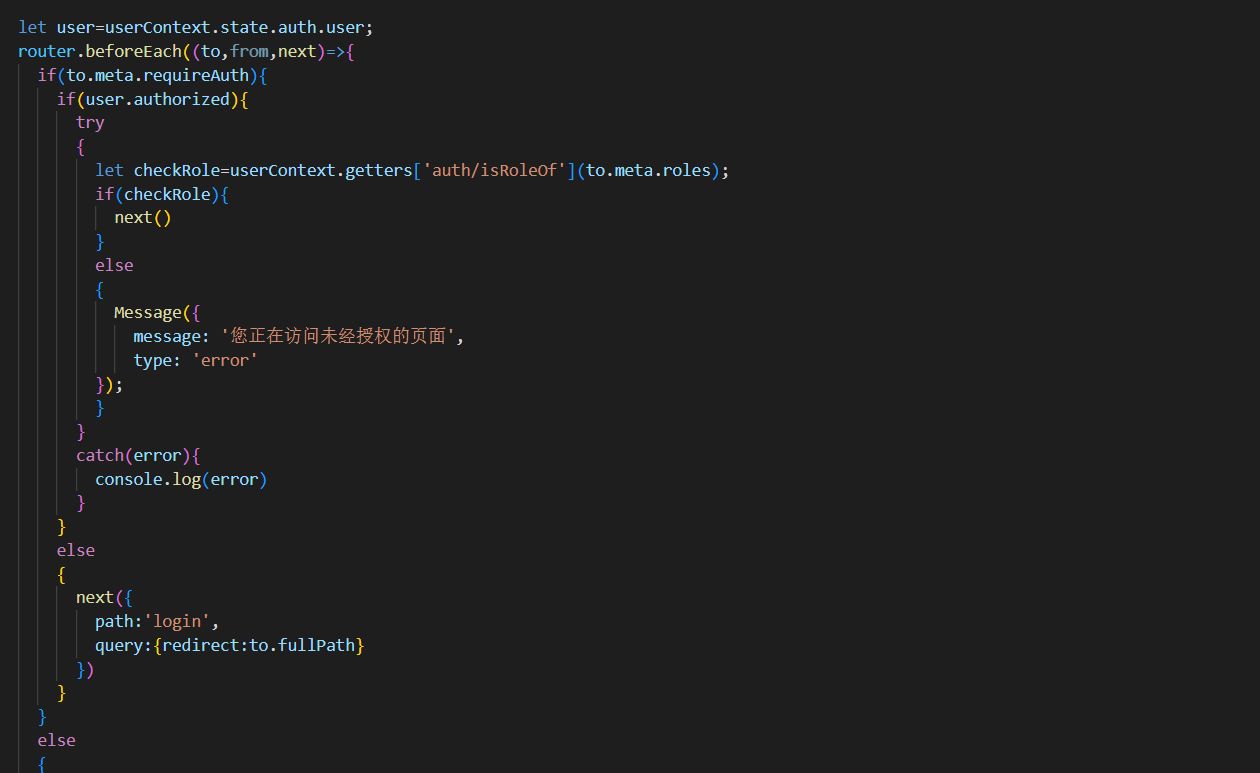Click console.log(error) statement

181,479
